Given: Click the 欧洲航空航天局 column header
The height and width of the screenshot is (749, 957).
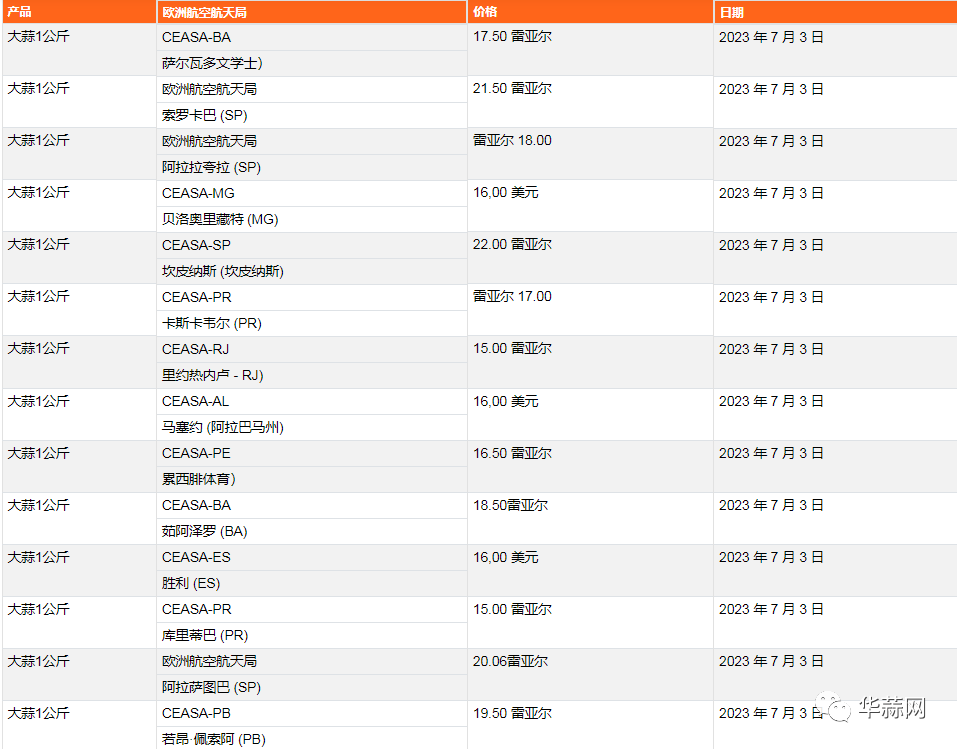Looking at the screenshot, I should [x=312, y=12].
